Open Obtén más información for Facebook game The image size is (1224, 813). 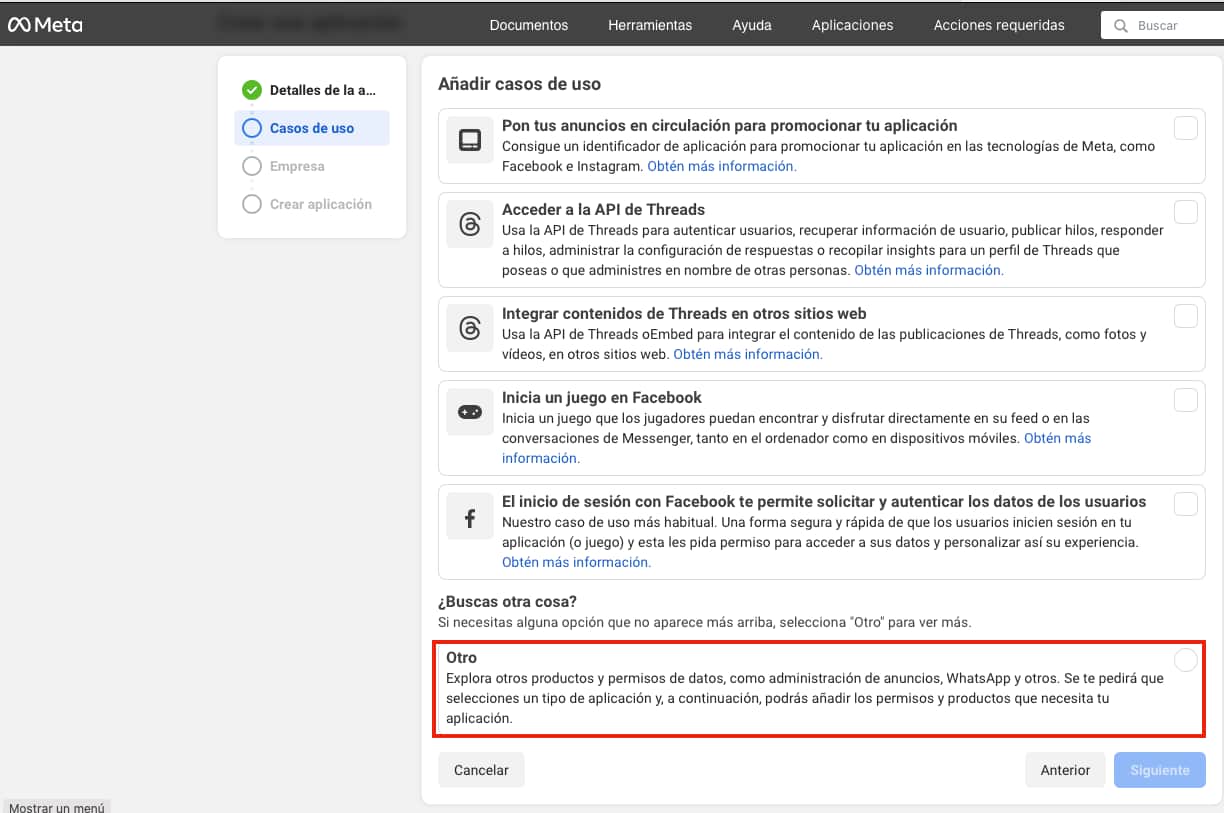click(1057, 438)
